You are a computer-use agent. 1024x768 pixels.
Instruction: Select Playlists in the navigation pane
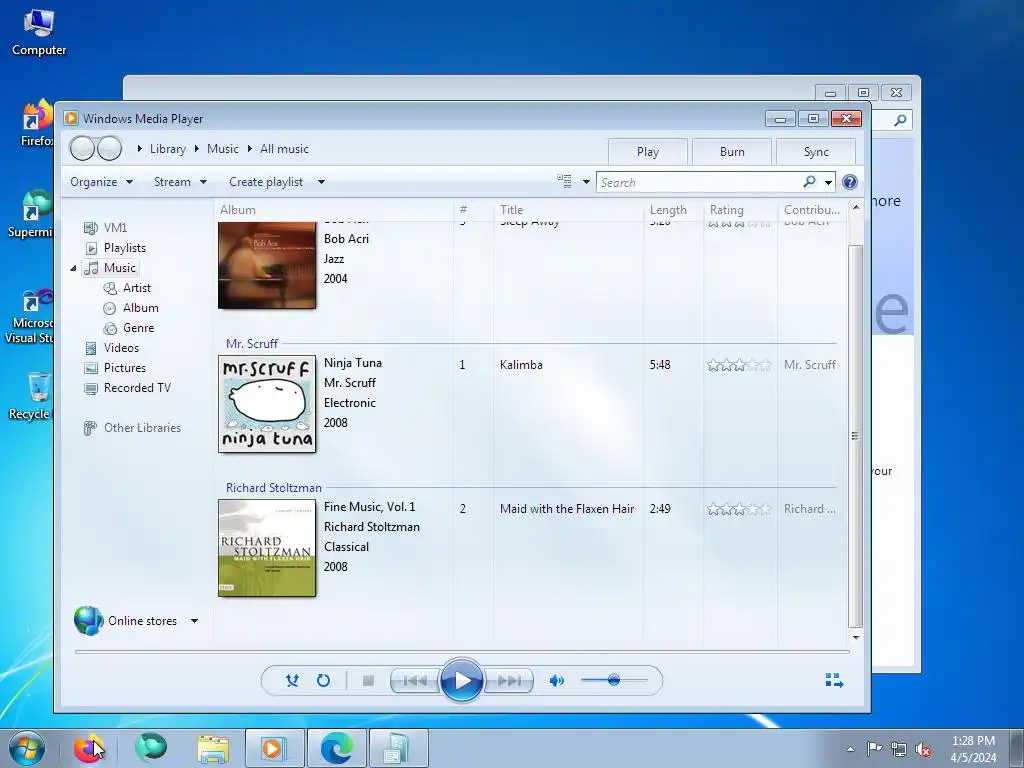click(x=124, y=248)
